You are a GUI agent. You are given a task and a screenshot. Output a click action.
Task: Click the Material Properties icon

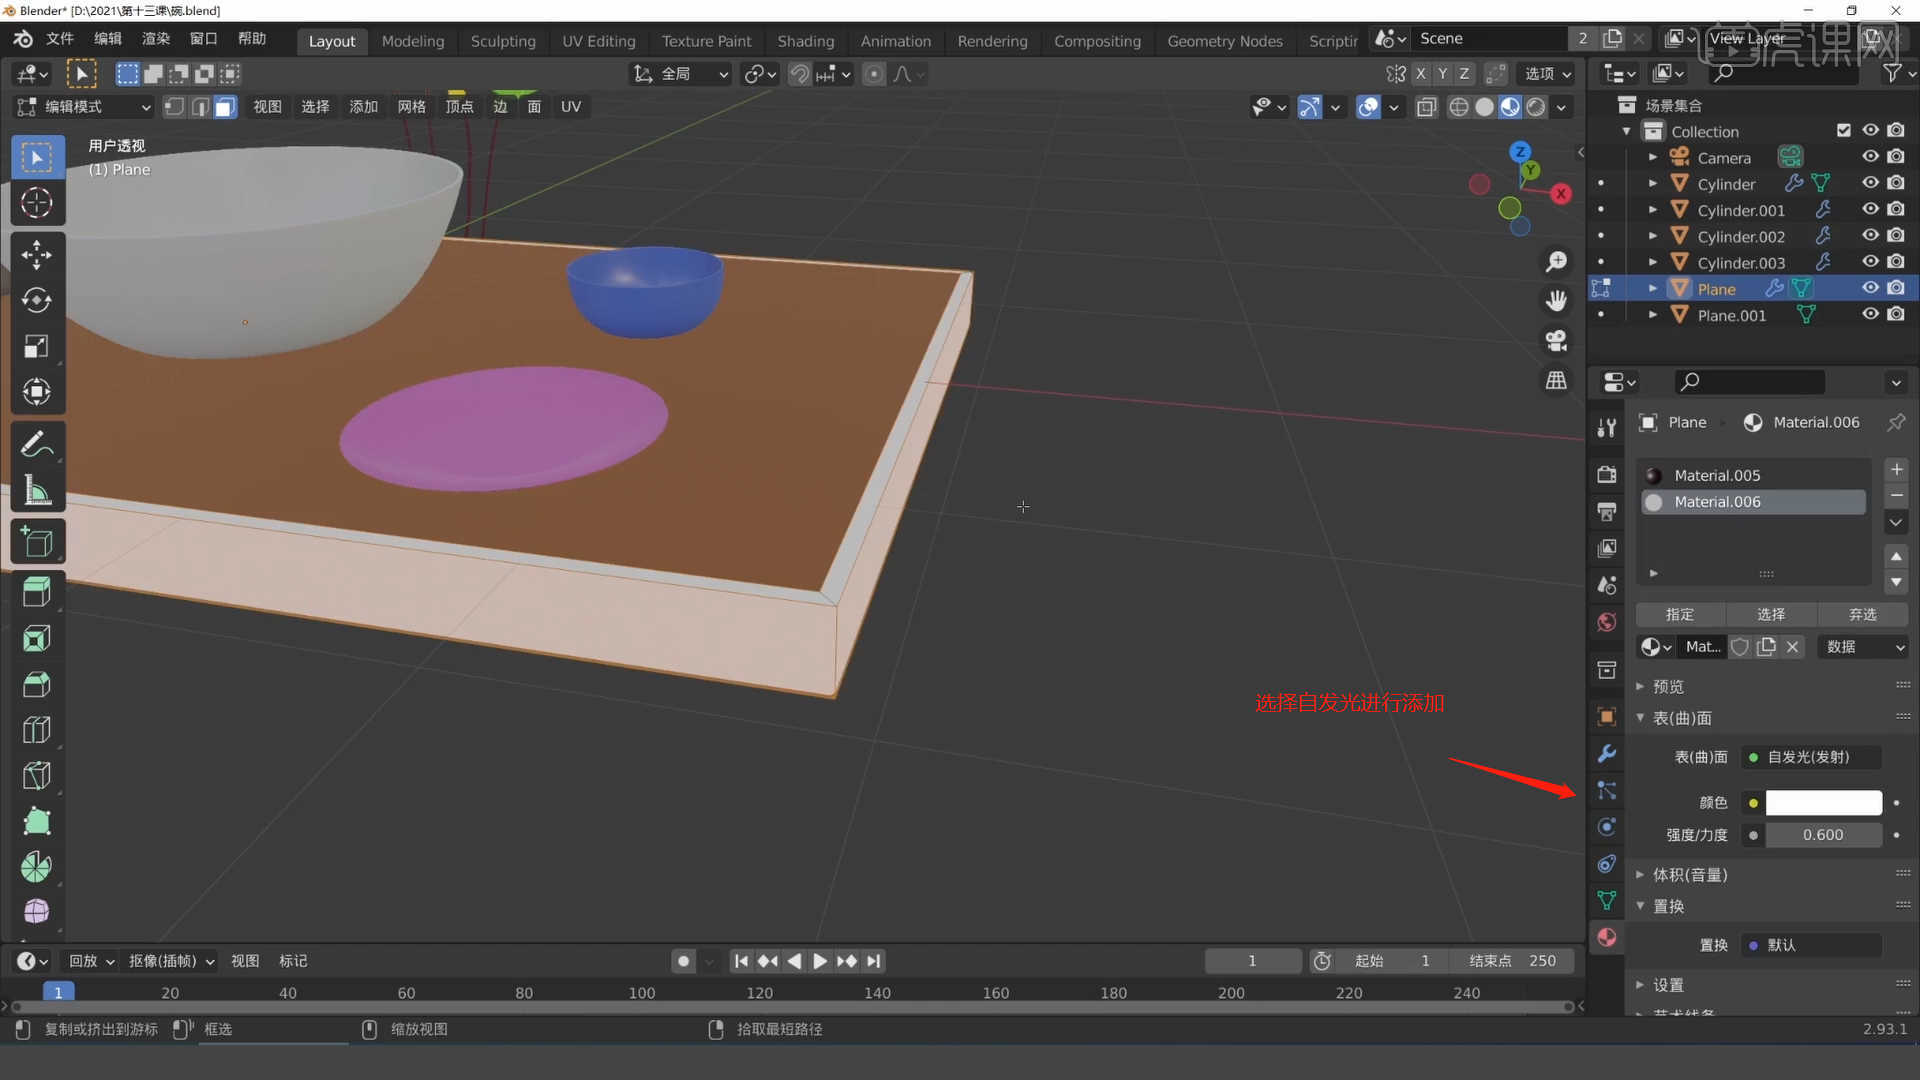[1607, 938]
